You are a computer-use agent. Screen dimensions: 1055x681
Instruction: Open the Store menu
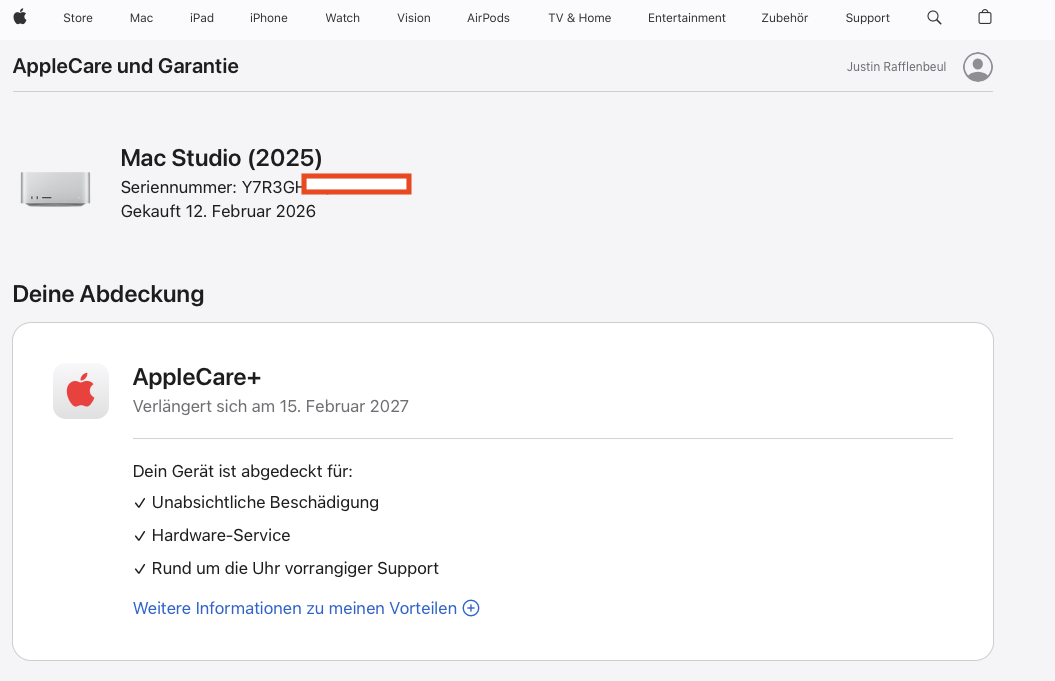[78, 18]
